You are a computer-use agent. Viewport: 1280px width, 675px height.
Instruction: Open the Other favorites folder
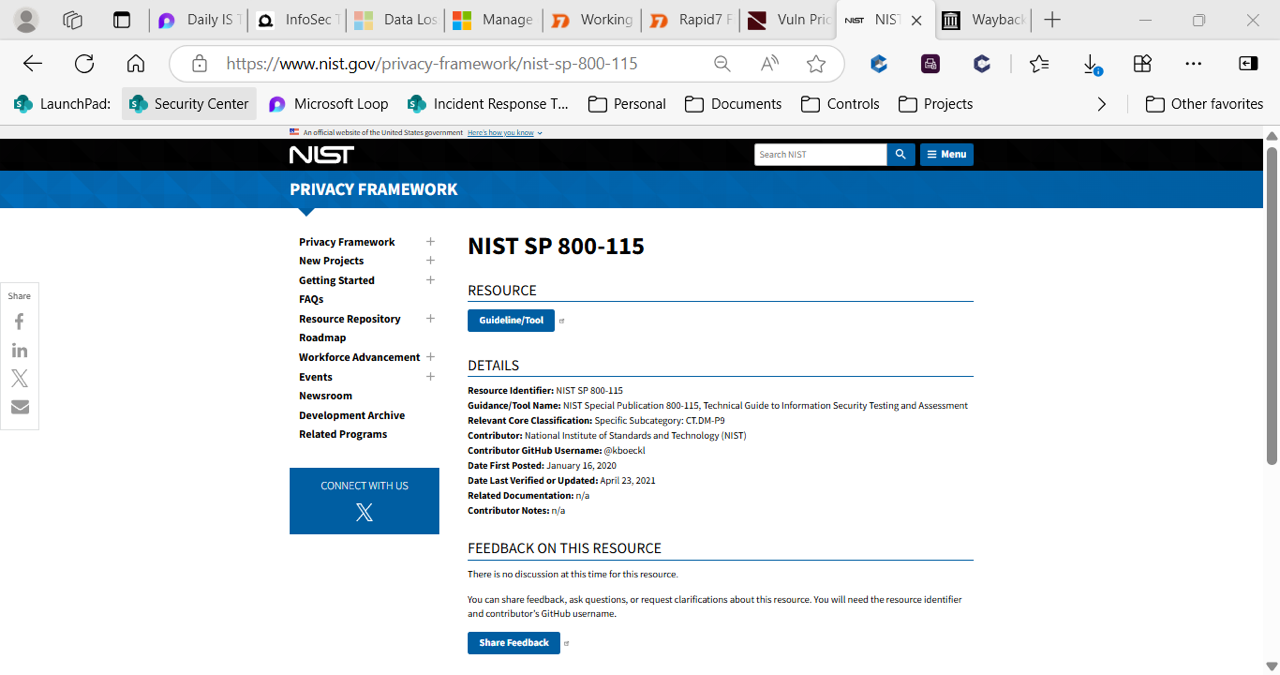pos(1204,104)
